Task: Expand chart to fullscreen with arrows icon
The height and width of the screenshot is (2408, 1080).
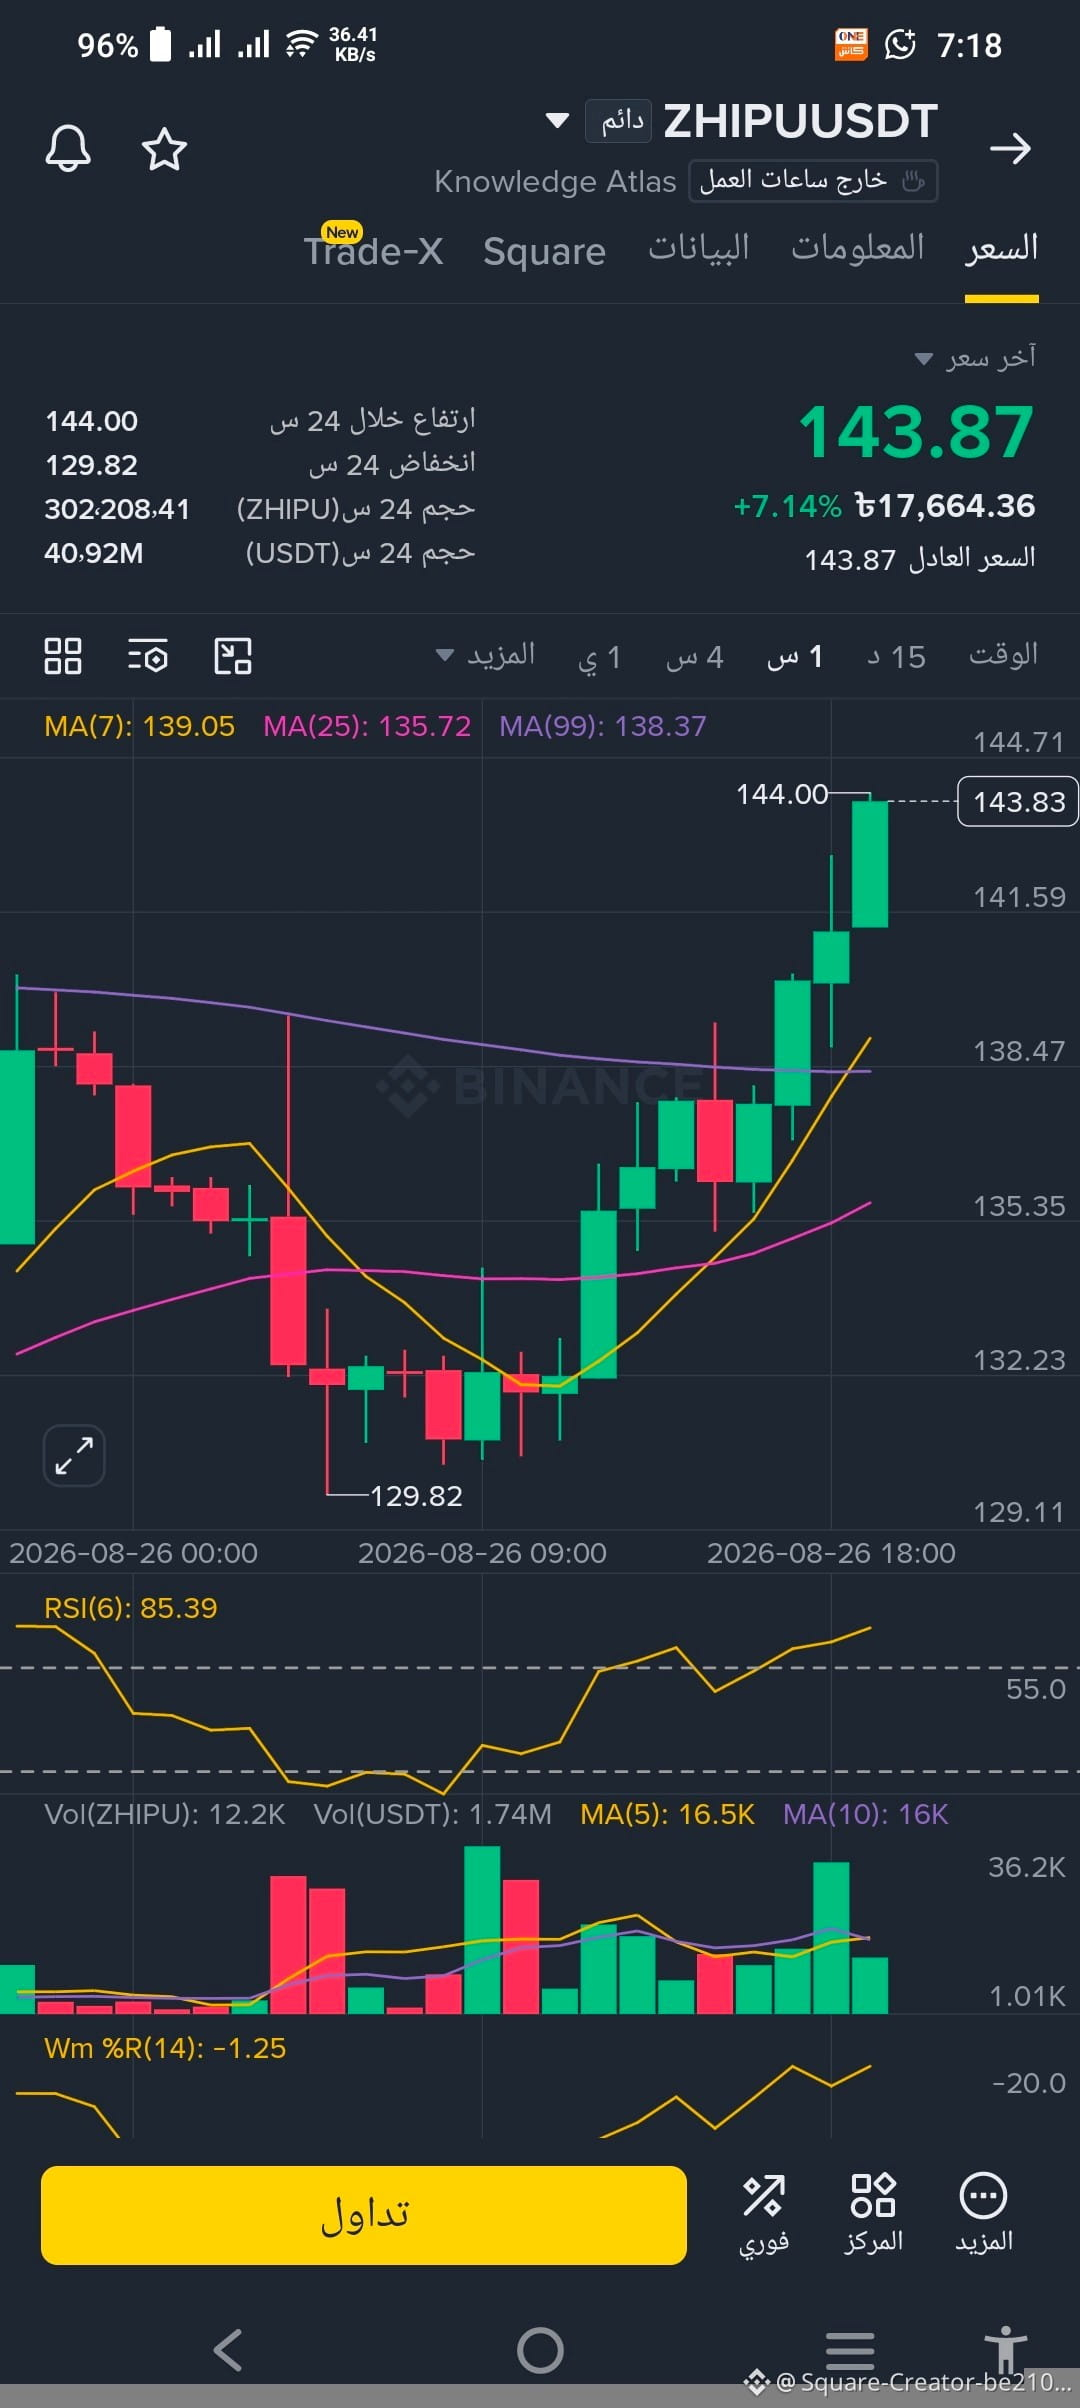Action: [74, 1455]
